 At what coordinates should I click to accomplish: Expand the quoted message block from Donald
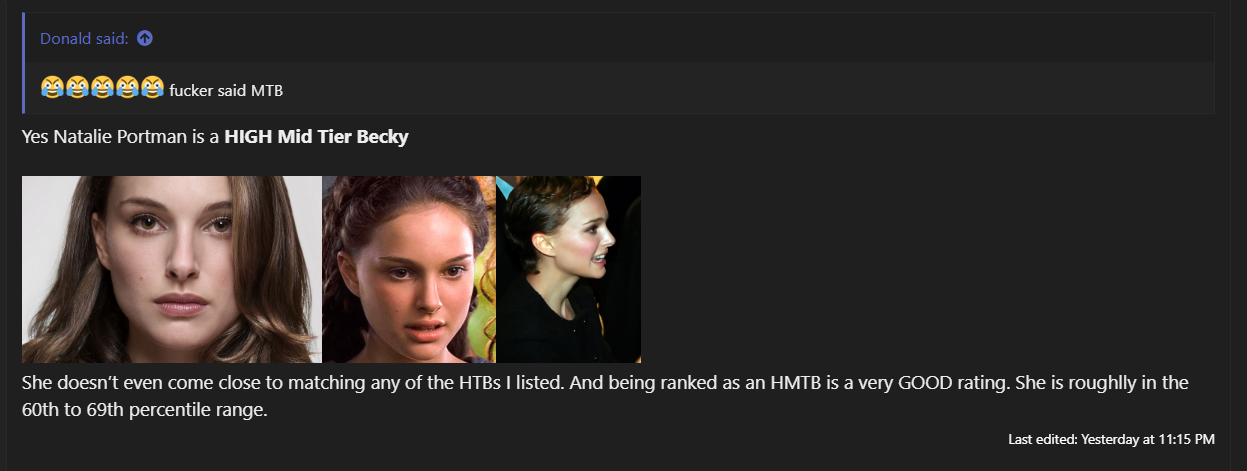[618, 63]
